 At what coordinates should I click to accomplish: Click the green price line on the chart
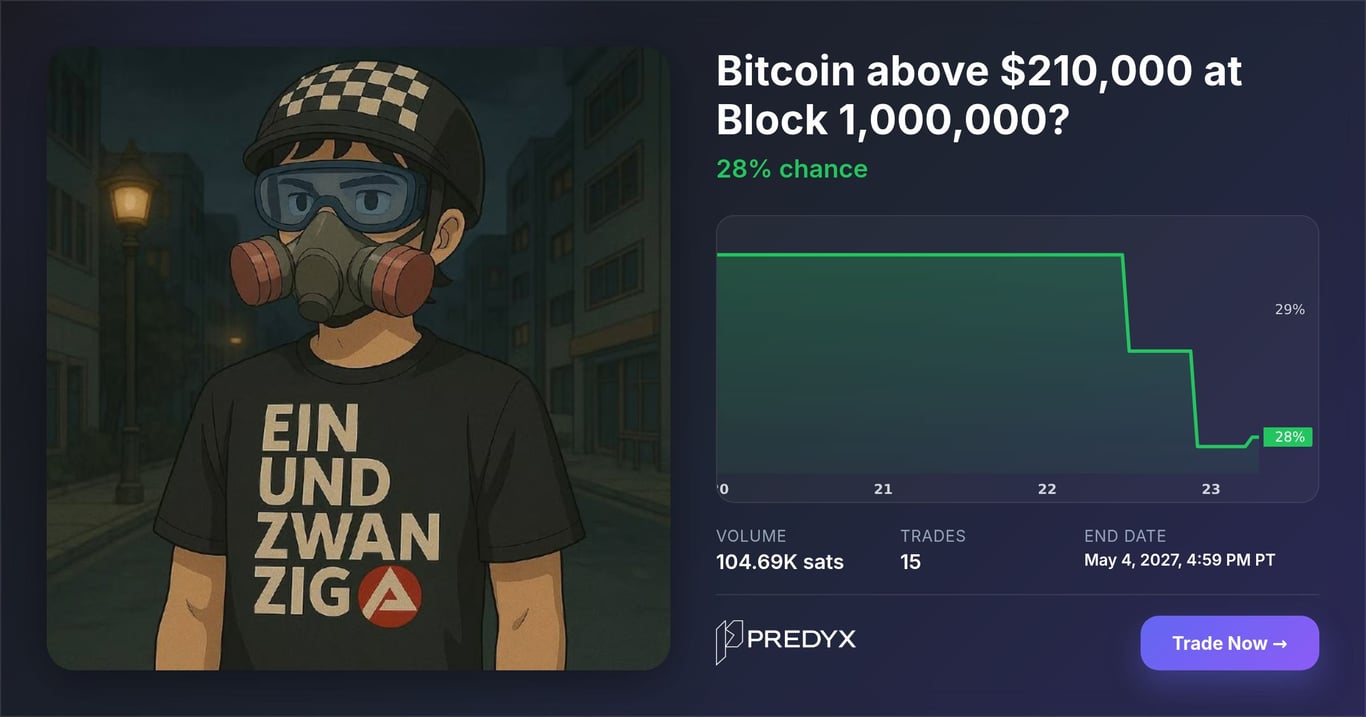[920, 255]
